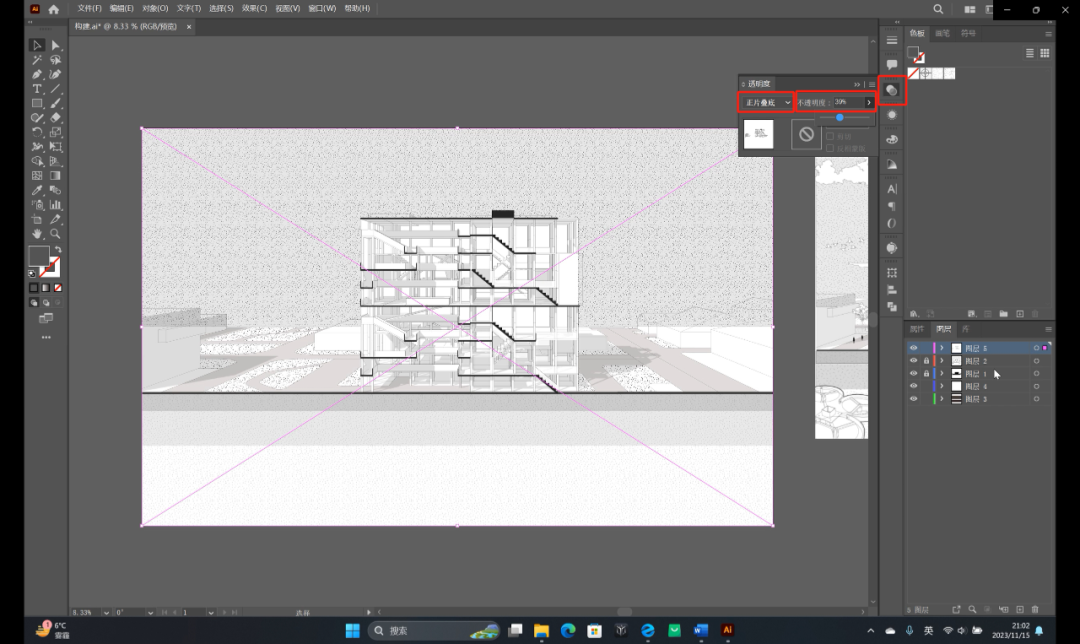Select the None swatch in swatches panel
The width and height of the screenshot is (1080, 644).
pyautogui.click(x=913, y=74)
